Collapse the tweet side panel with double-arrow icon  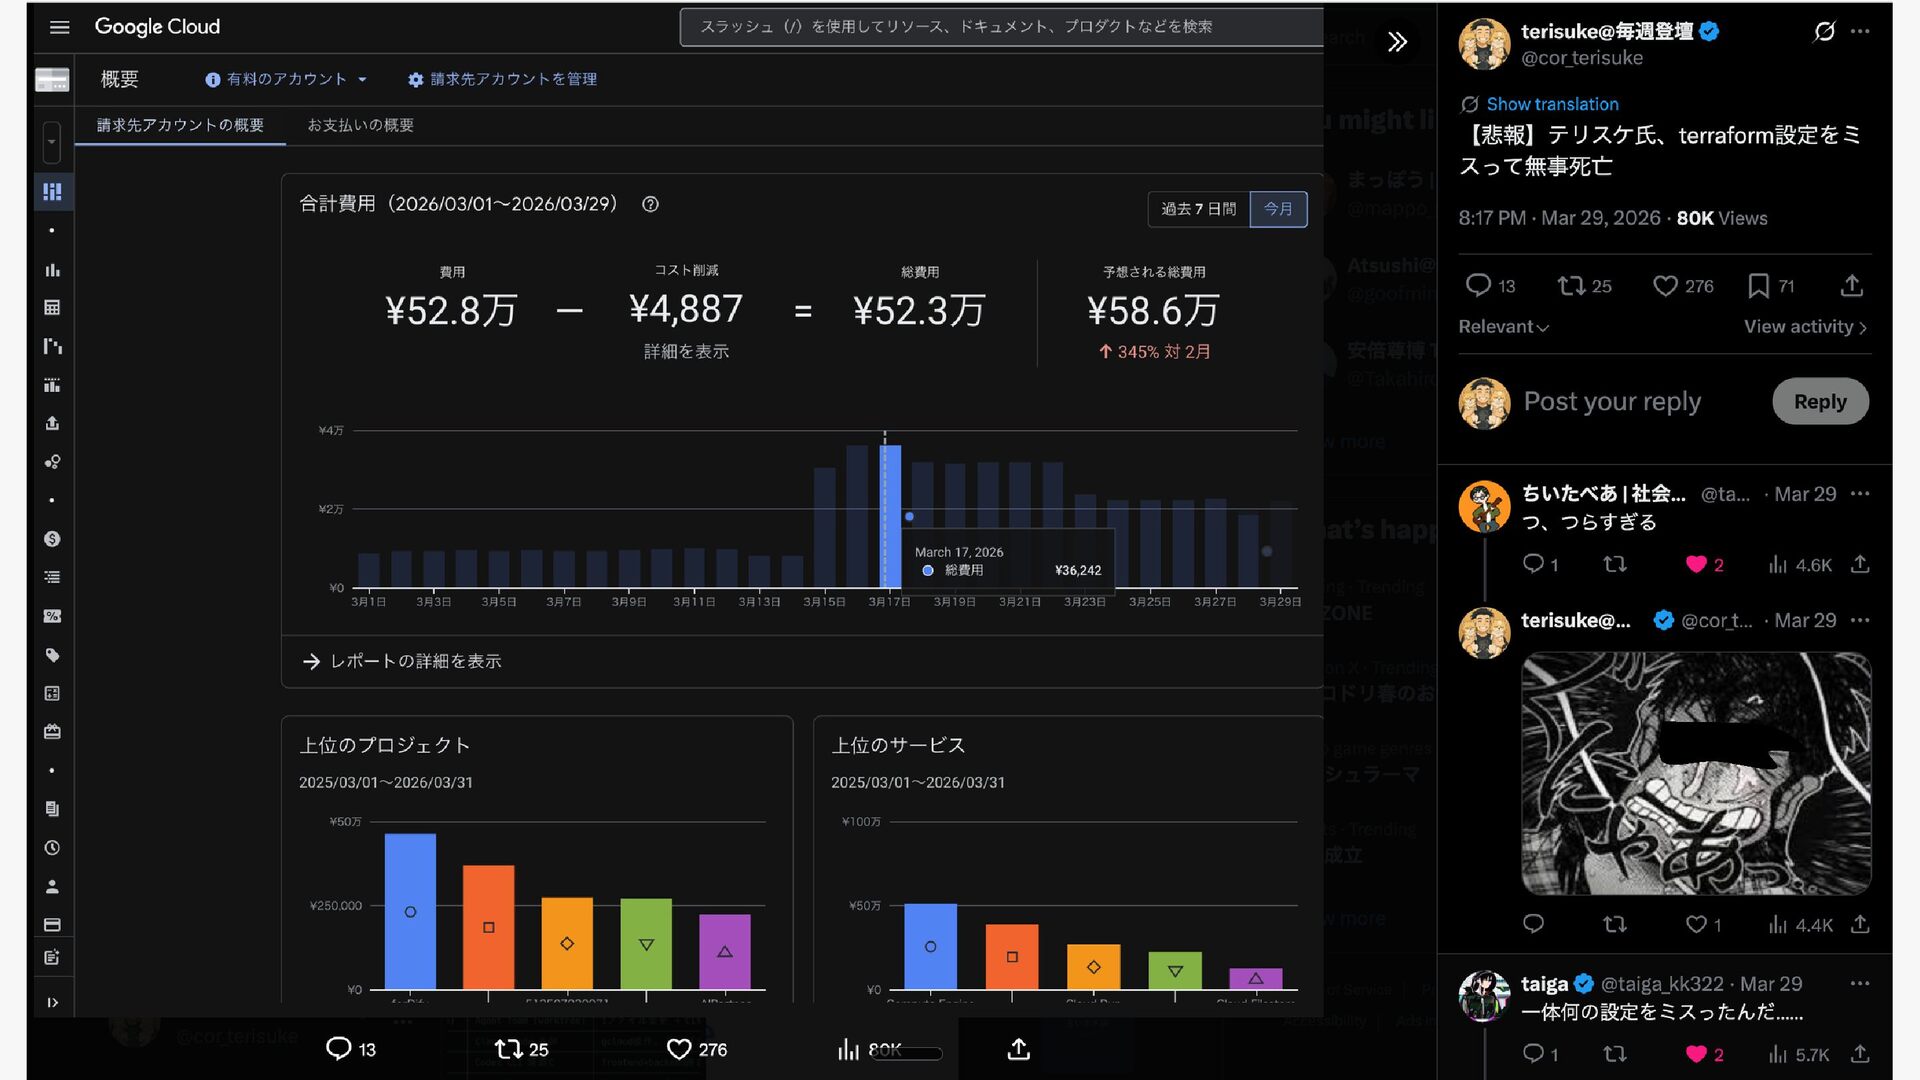tap(1397, 41)
